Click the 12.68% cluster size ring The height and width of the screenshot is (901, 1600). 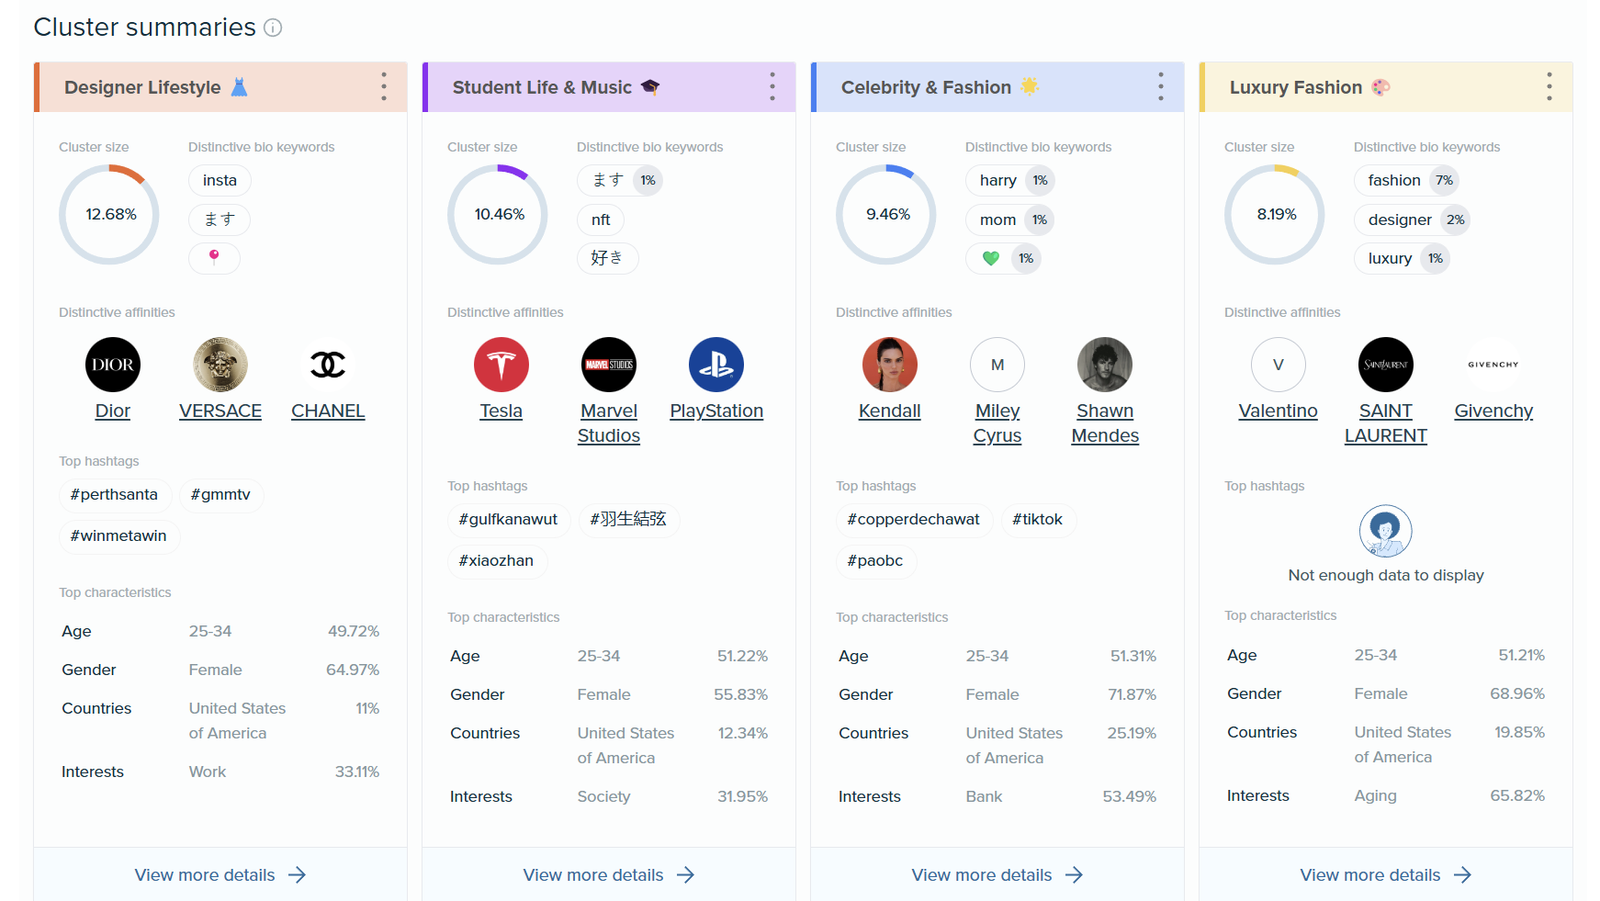click(110, 215)
